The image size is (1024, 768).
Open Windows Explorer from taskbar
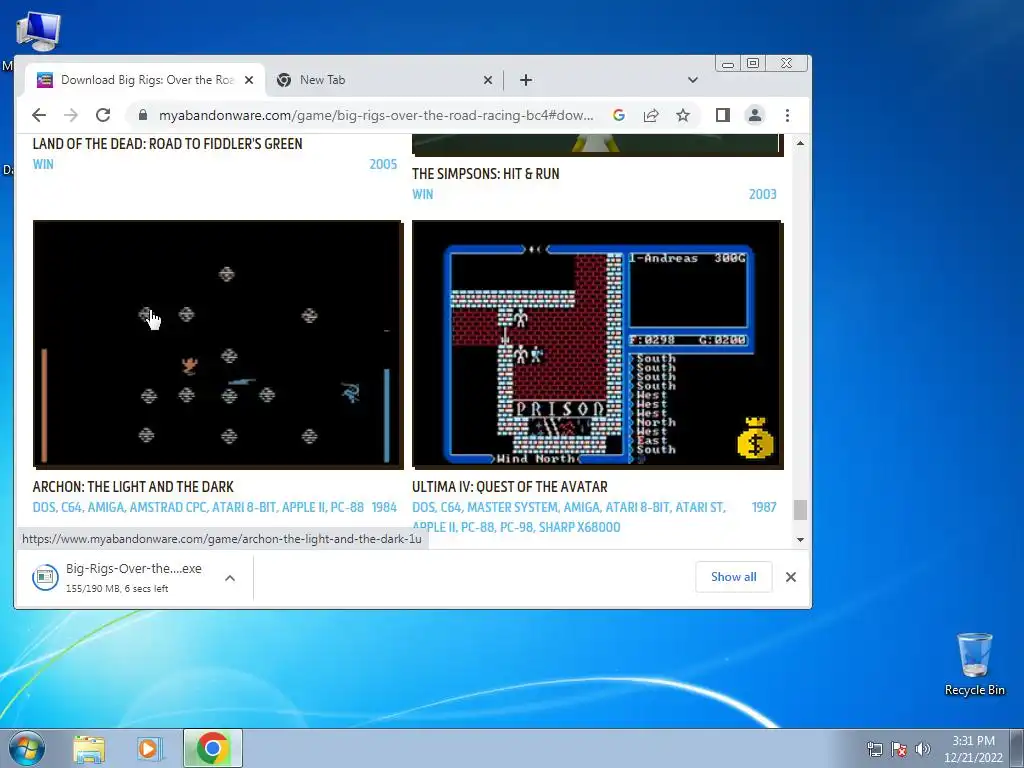89,748
